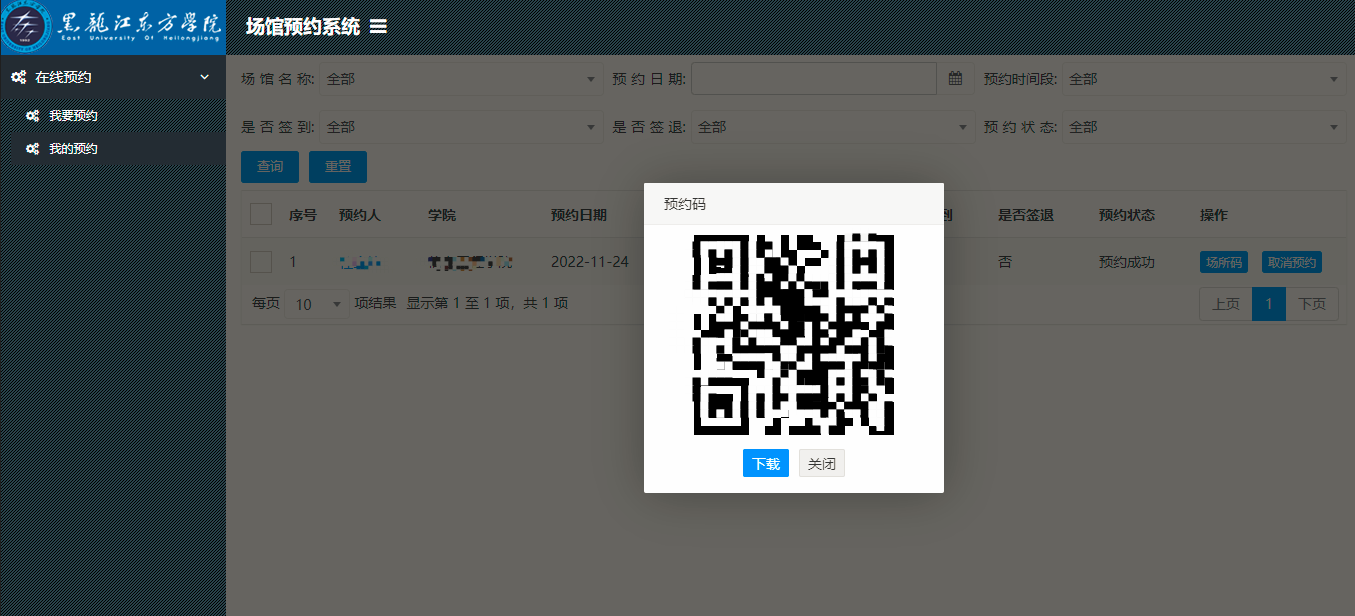Click the 预约状态 column header

pyautogui.click(x=1127, y=215)
